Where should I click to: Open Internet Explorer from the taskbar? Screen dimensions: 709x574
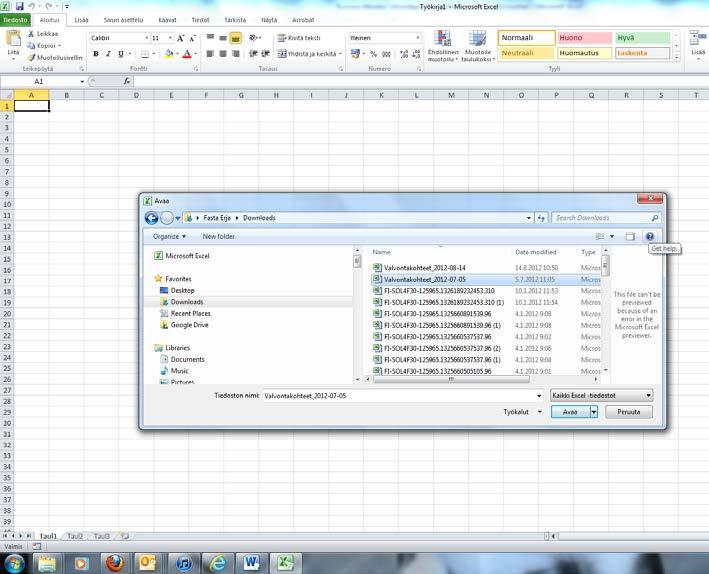[x=217, y=563]
